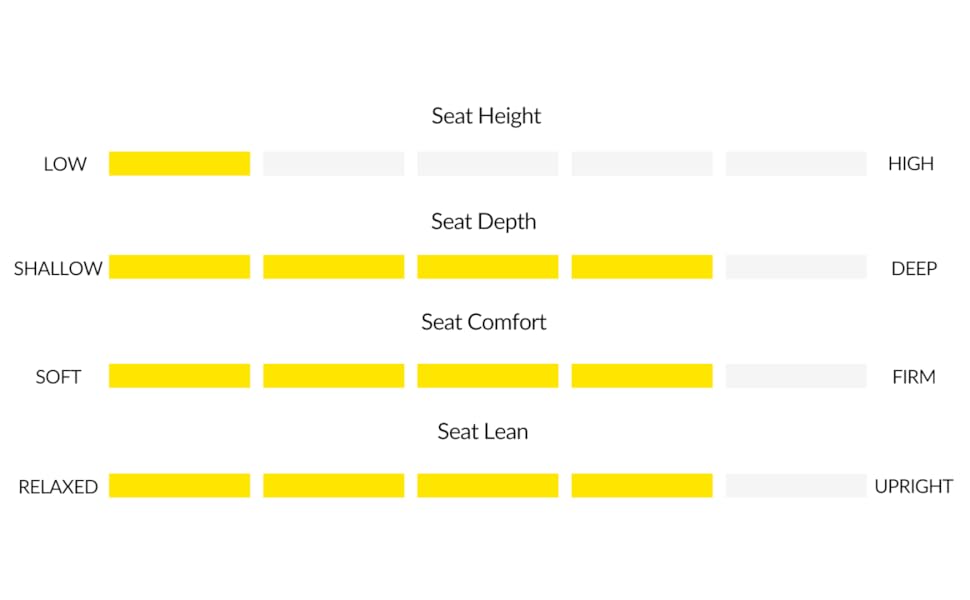Click the Seat Comfort heading

(x=484, y=323)
